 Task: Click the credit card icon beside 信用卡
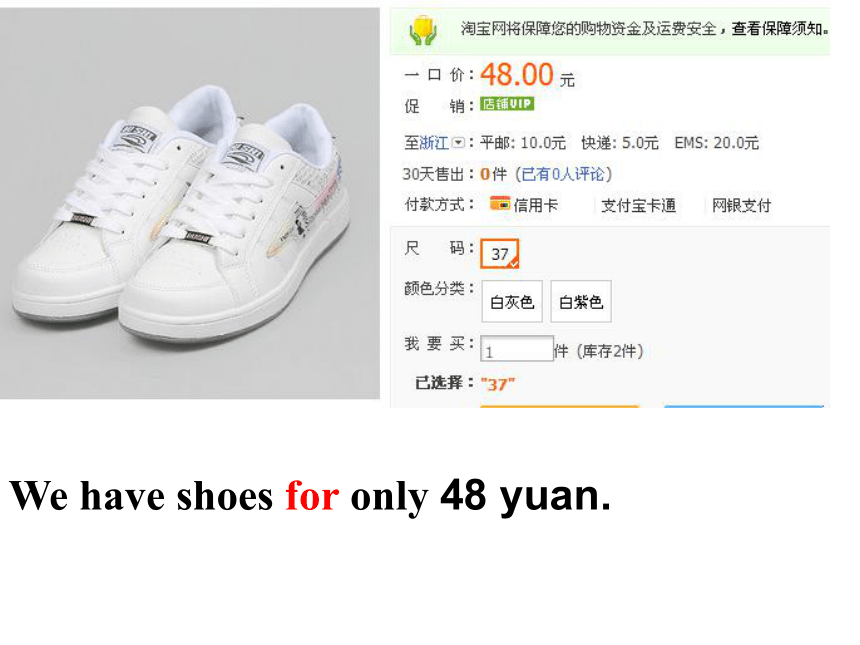500,203
